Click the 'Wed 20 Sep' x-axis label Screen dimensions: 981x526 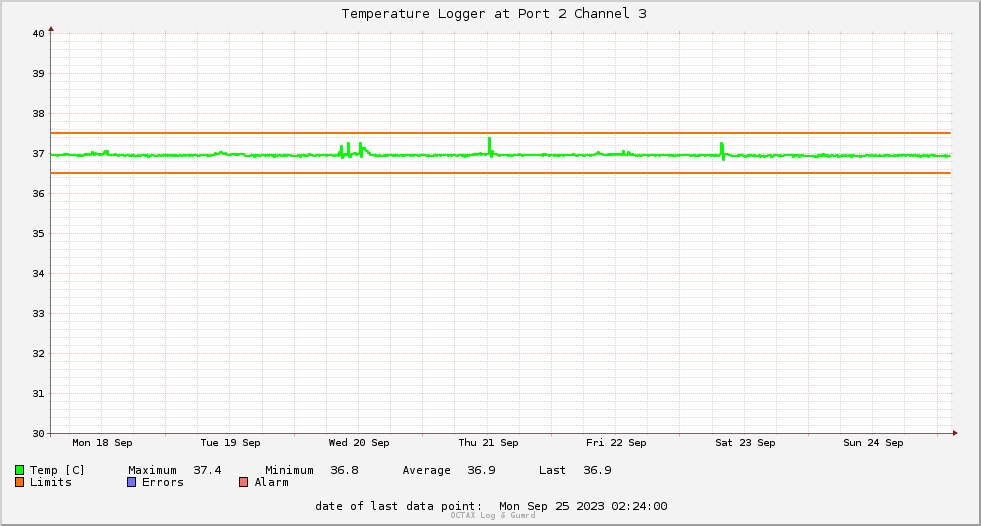pos(359,443)
